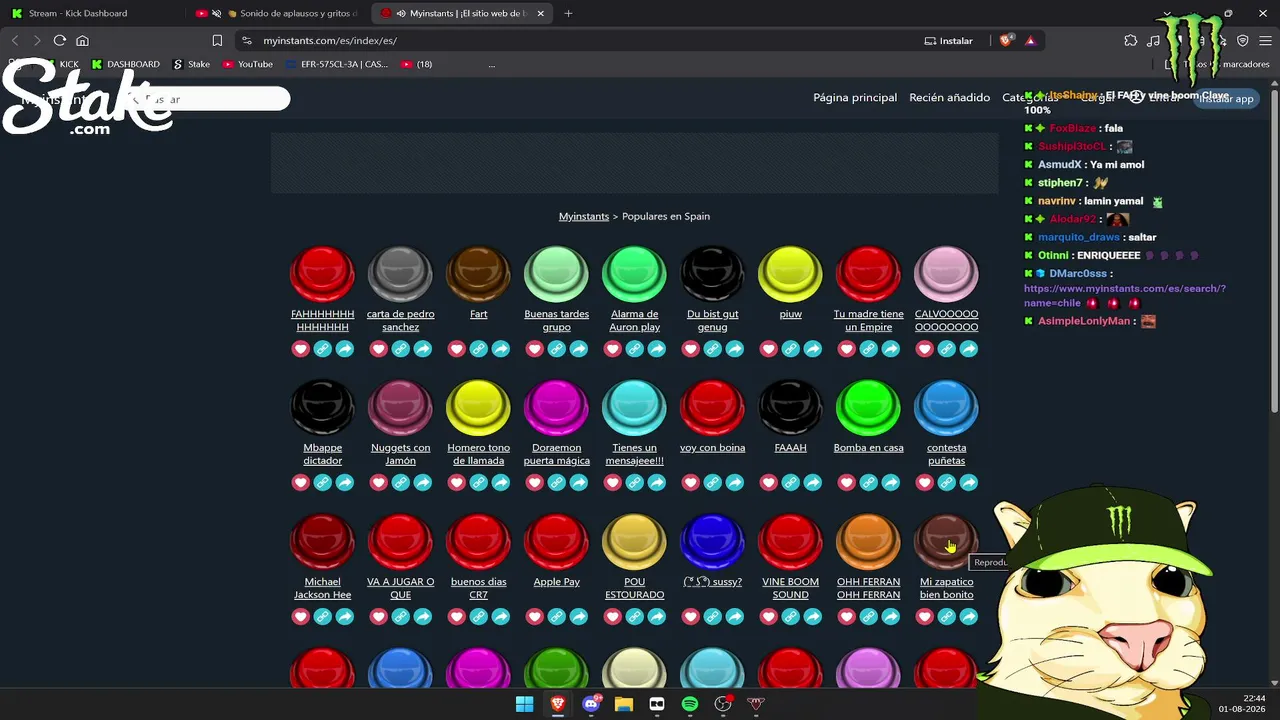Play the red 'FAHHHHHHHHHHHHHHH' sound button
This screenshot has height=720, width=1280.
click(x=323, y=274)
